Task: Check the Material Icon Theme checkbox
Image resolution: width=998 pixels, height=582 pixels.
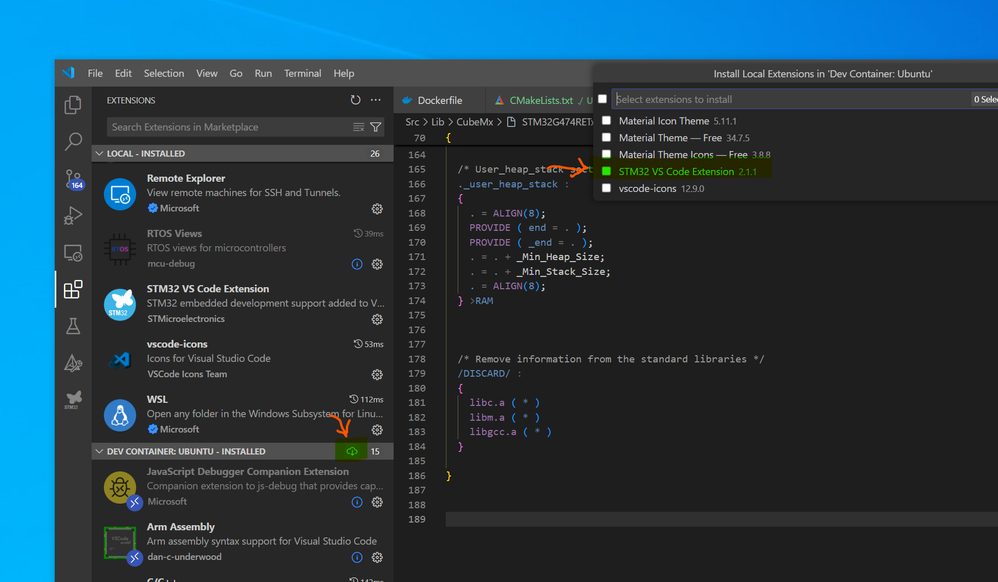Action: pyautogui.click(x=606, y=121)
